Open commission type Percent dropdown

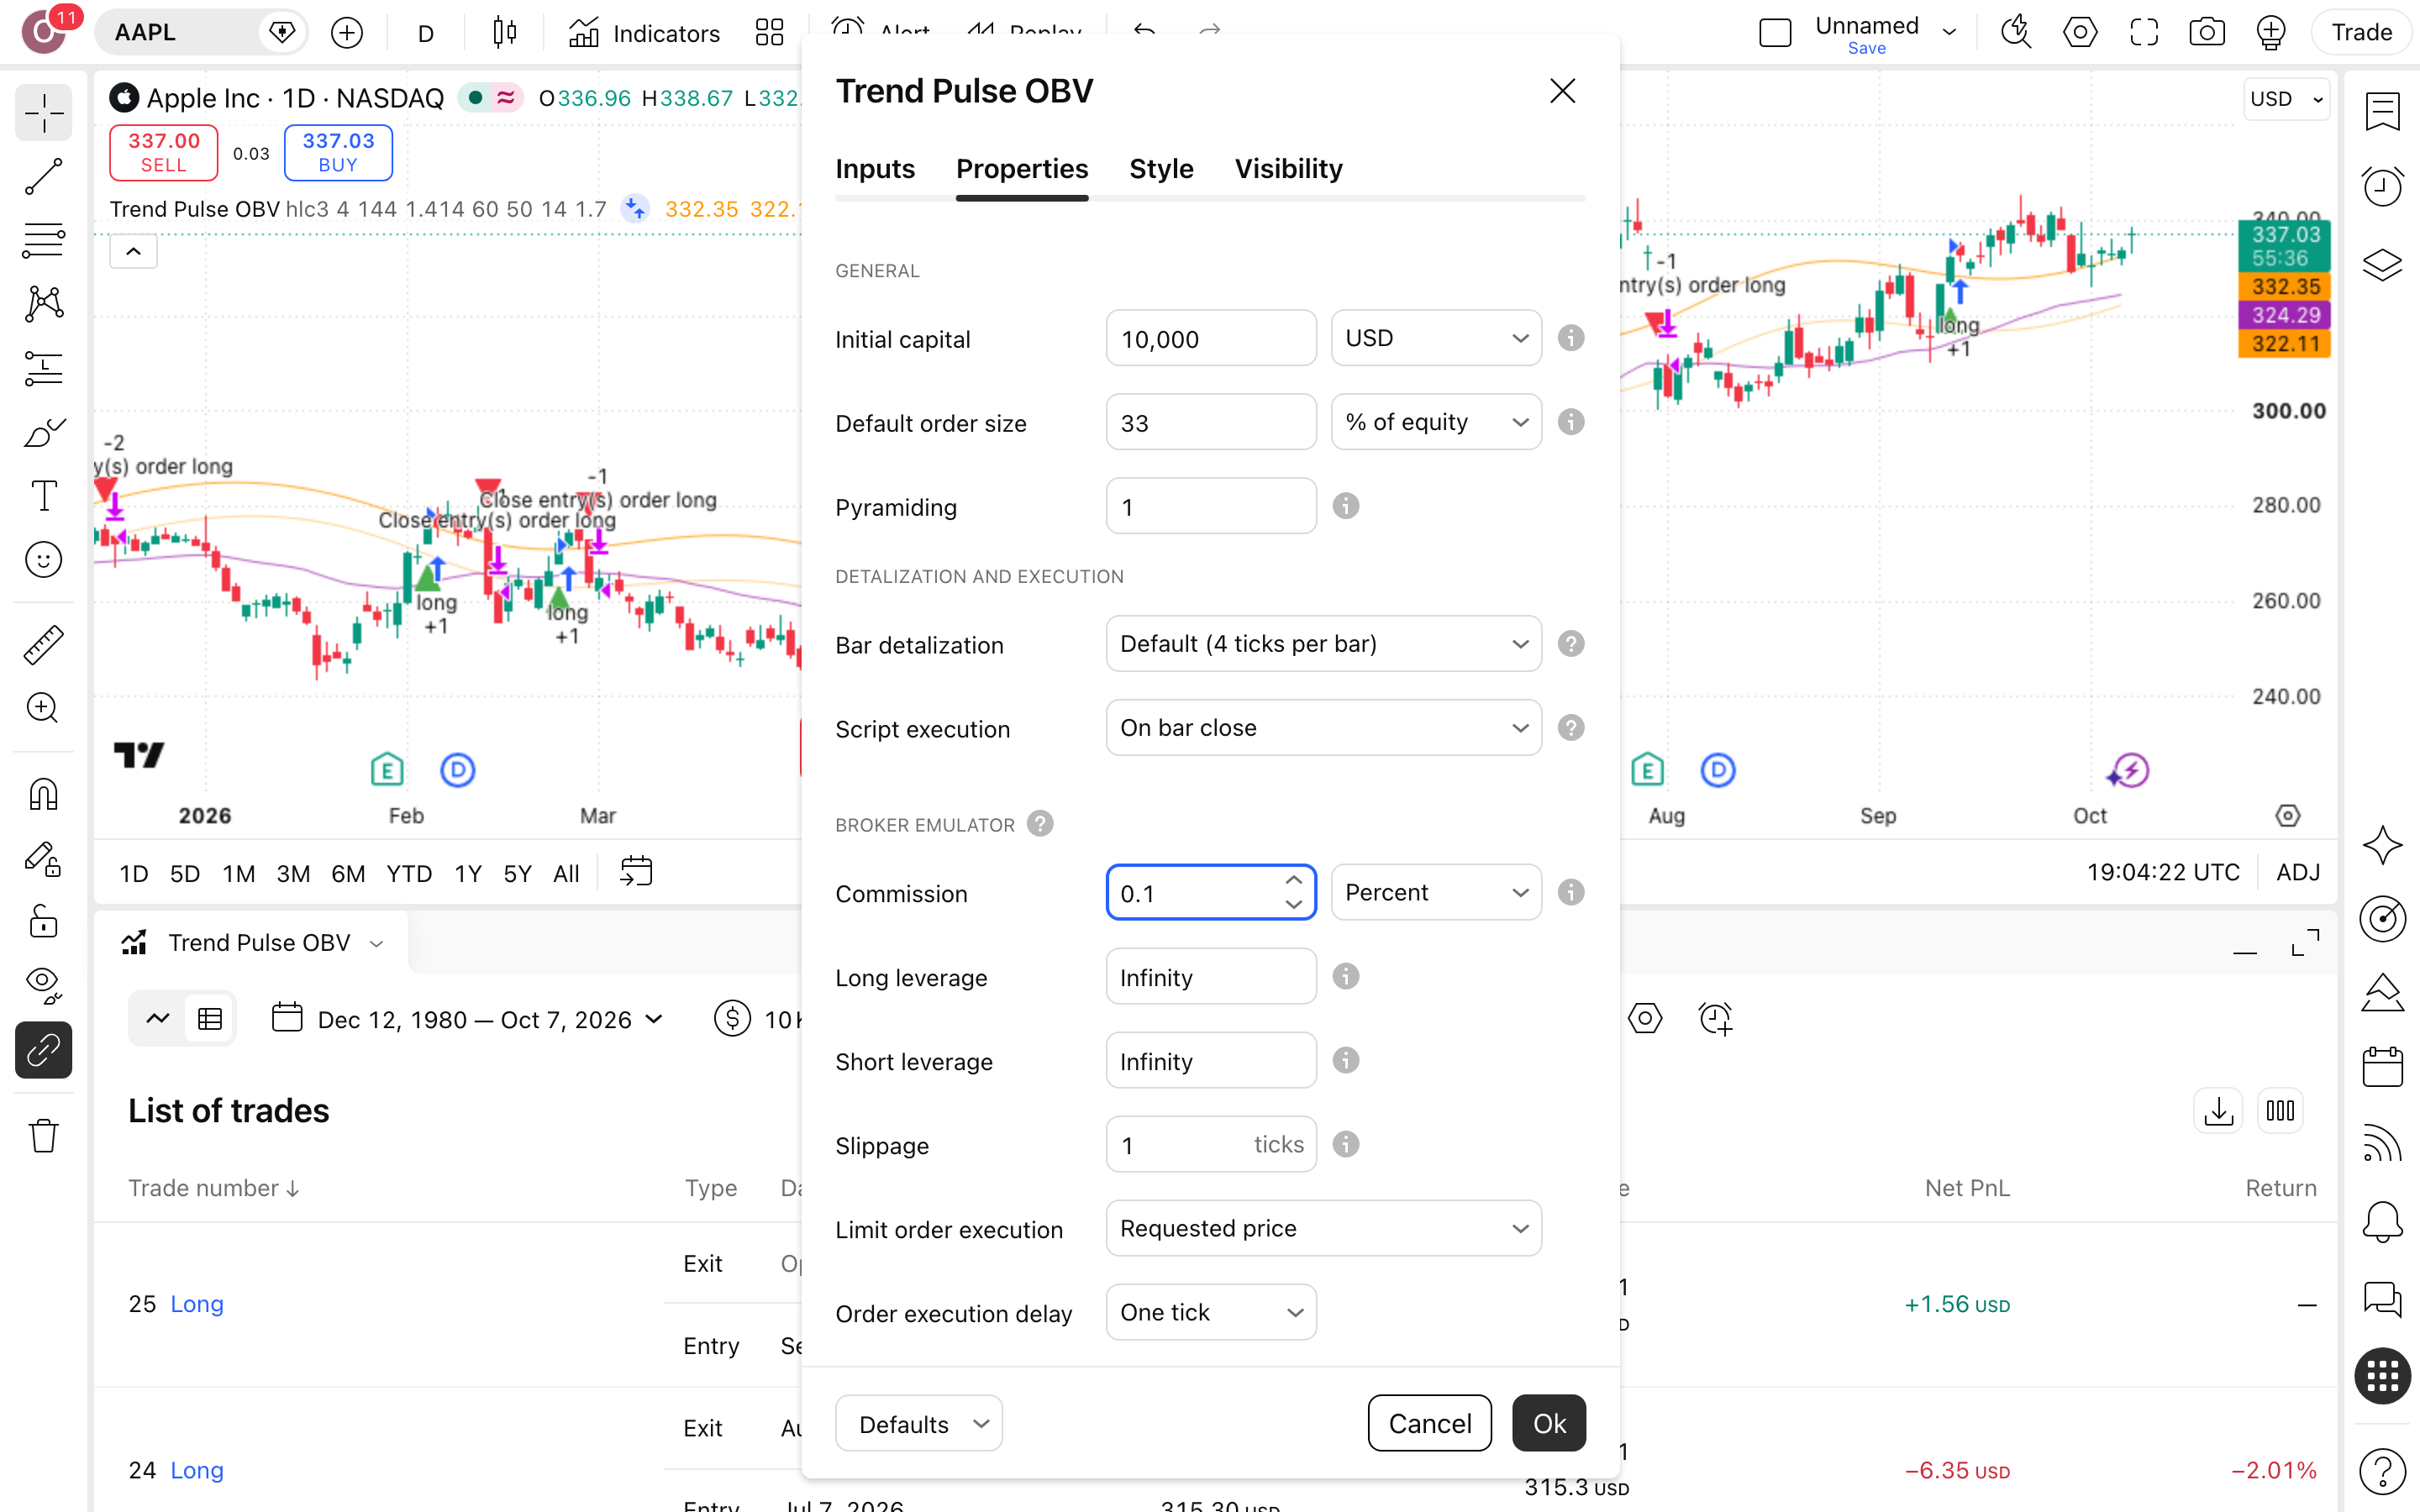[x=1436, y=892]
